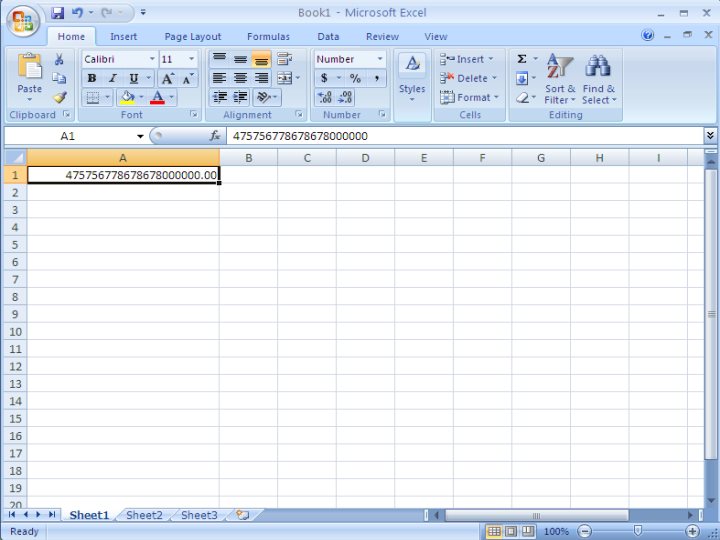Image resolution: width=720 pixels, height=540 pixels.
Task: Click the Delete cells button
Action: pyautogui.click(x=469, y=79)
